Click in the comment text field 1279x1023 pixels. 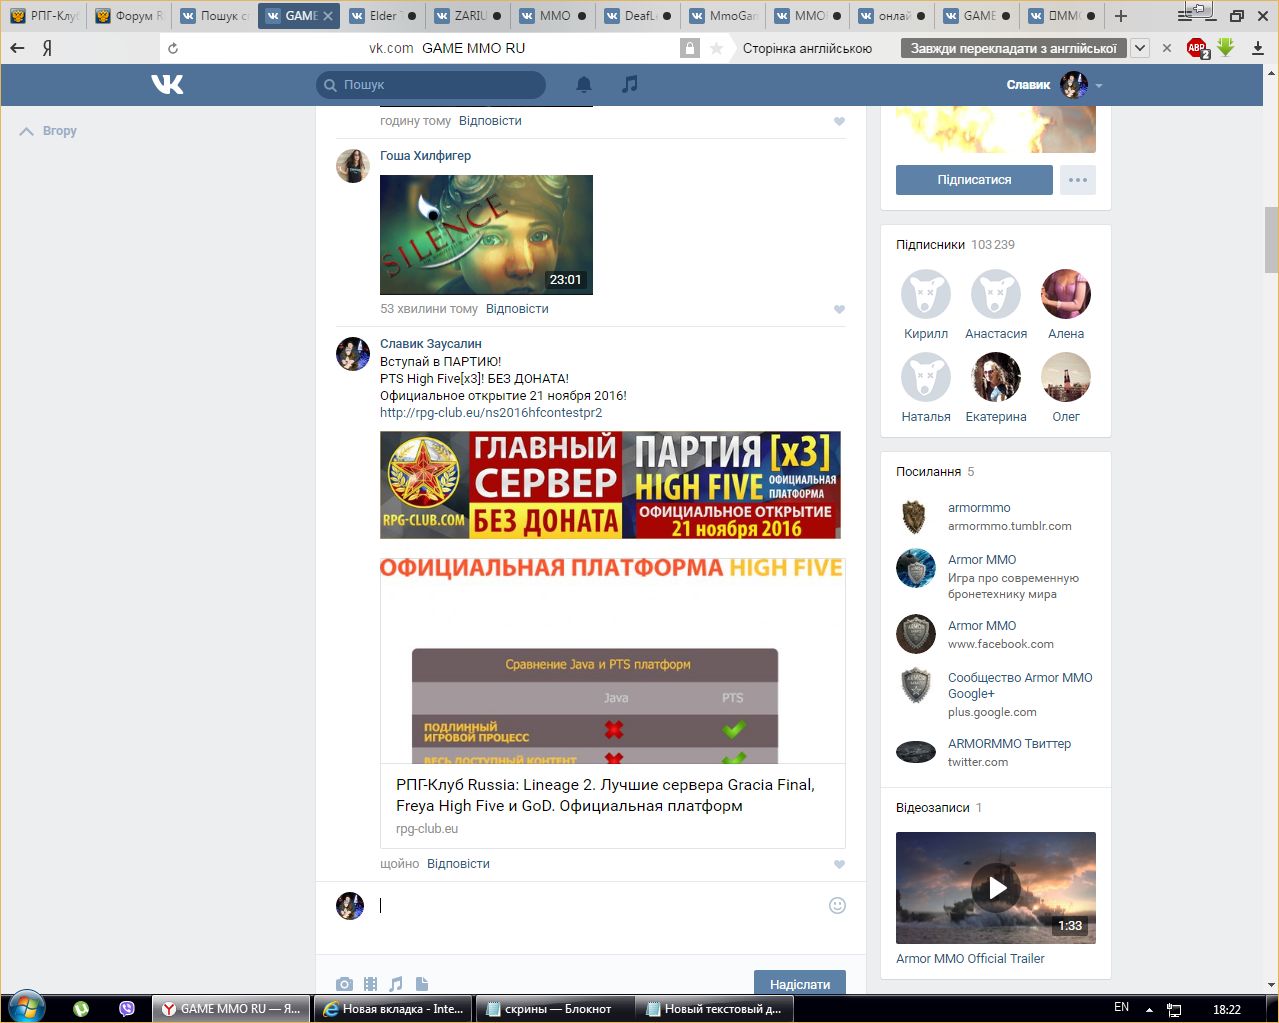pos(600,906)
